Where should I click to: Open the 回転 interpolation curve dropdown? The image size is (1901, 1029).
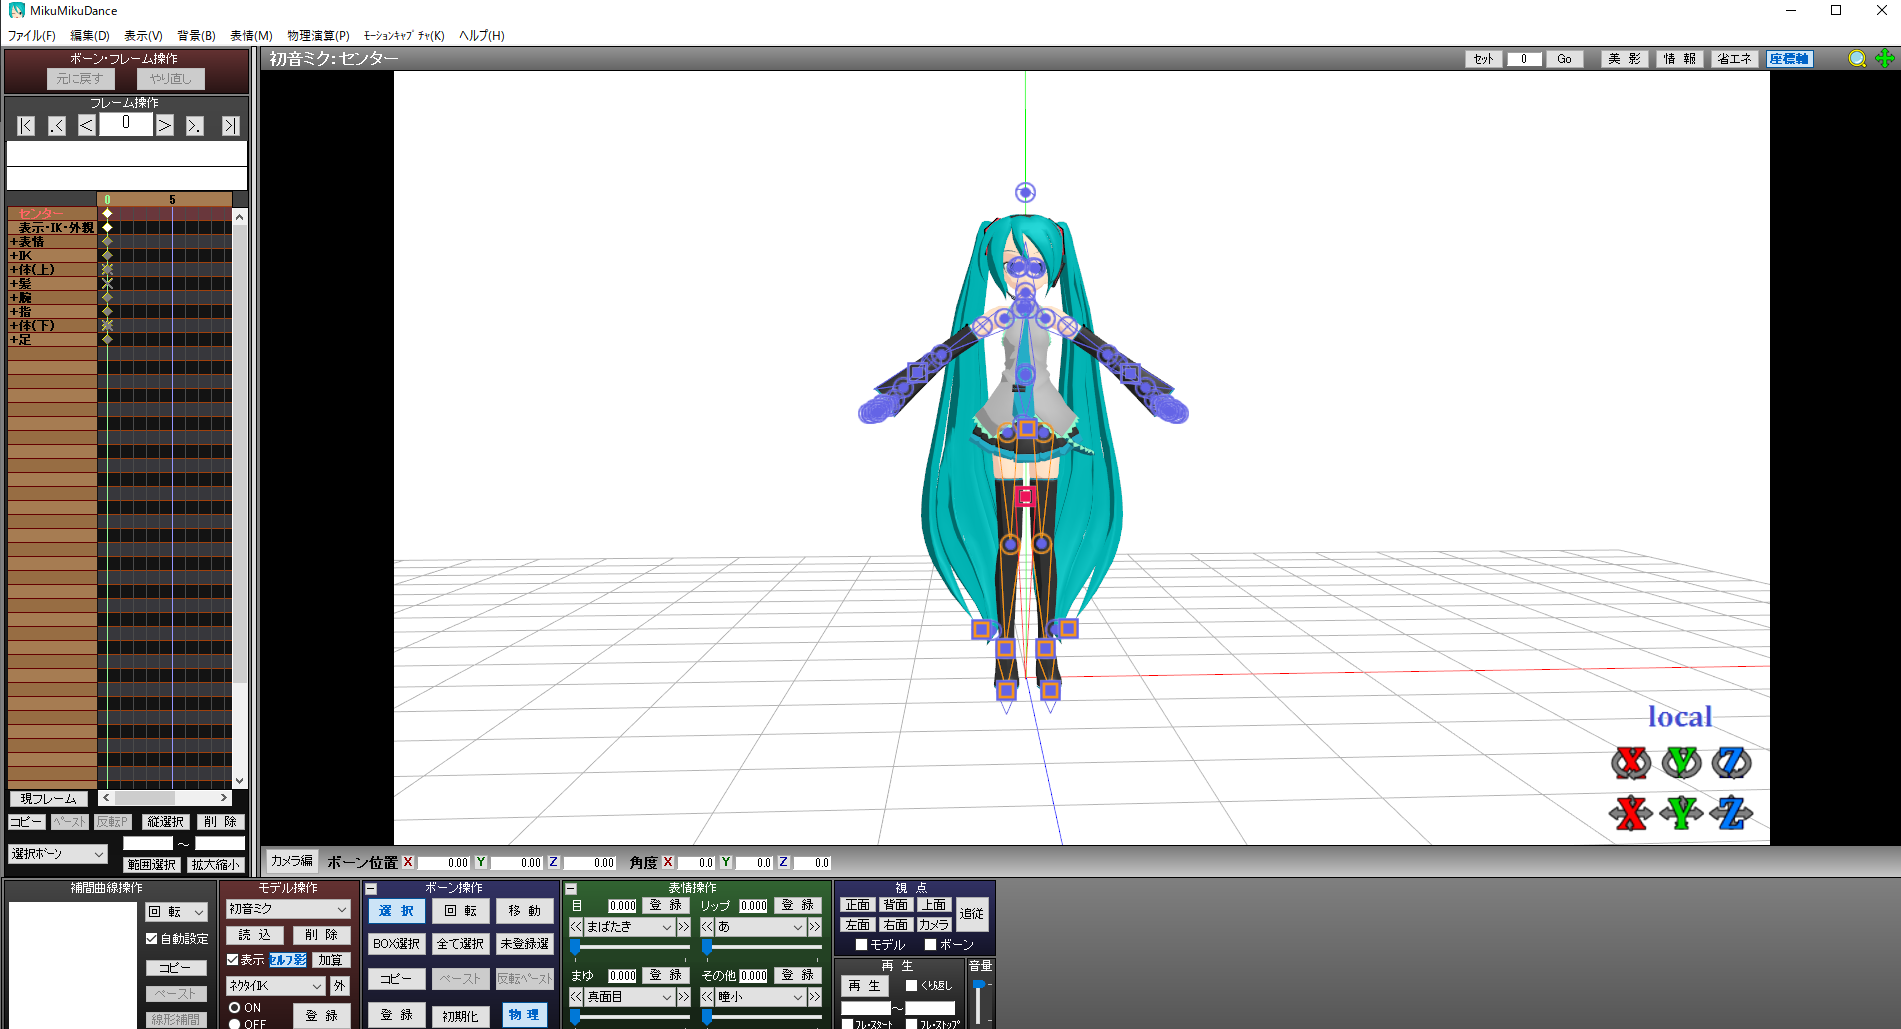pos(176,912)
